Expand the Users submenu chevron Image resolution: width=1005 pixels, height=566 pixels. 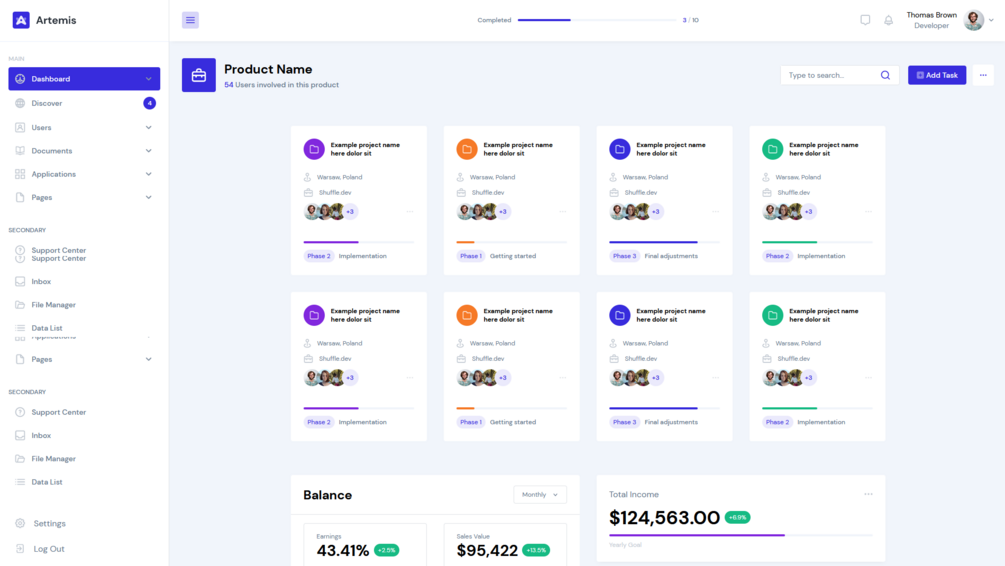149,128
